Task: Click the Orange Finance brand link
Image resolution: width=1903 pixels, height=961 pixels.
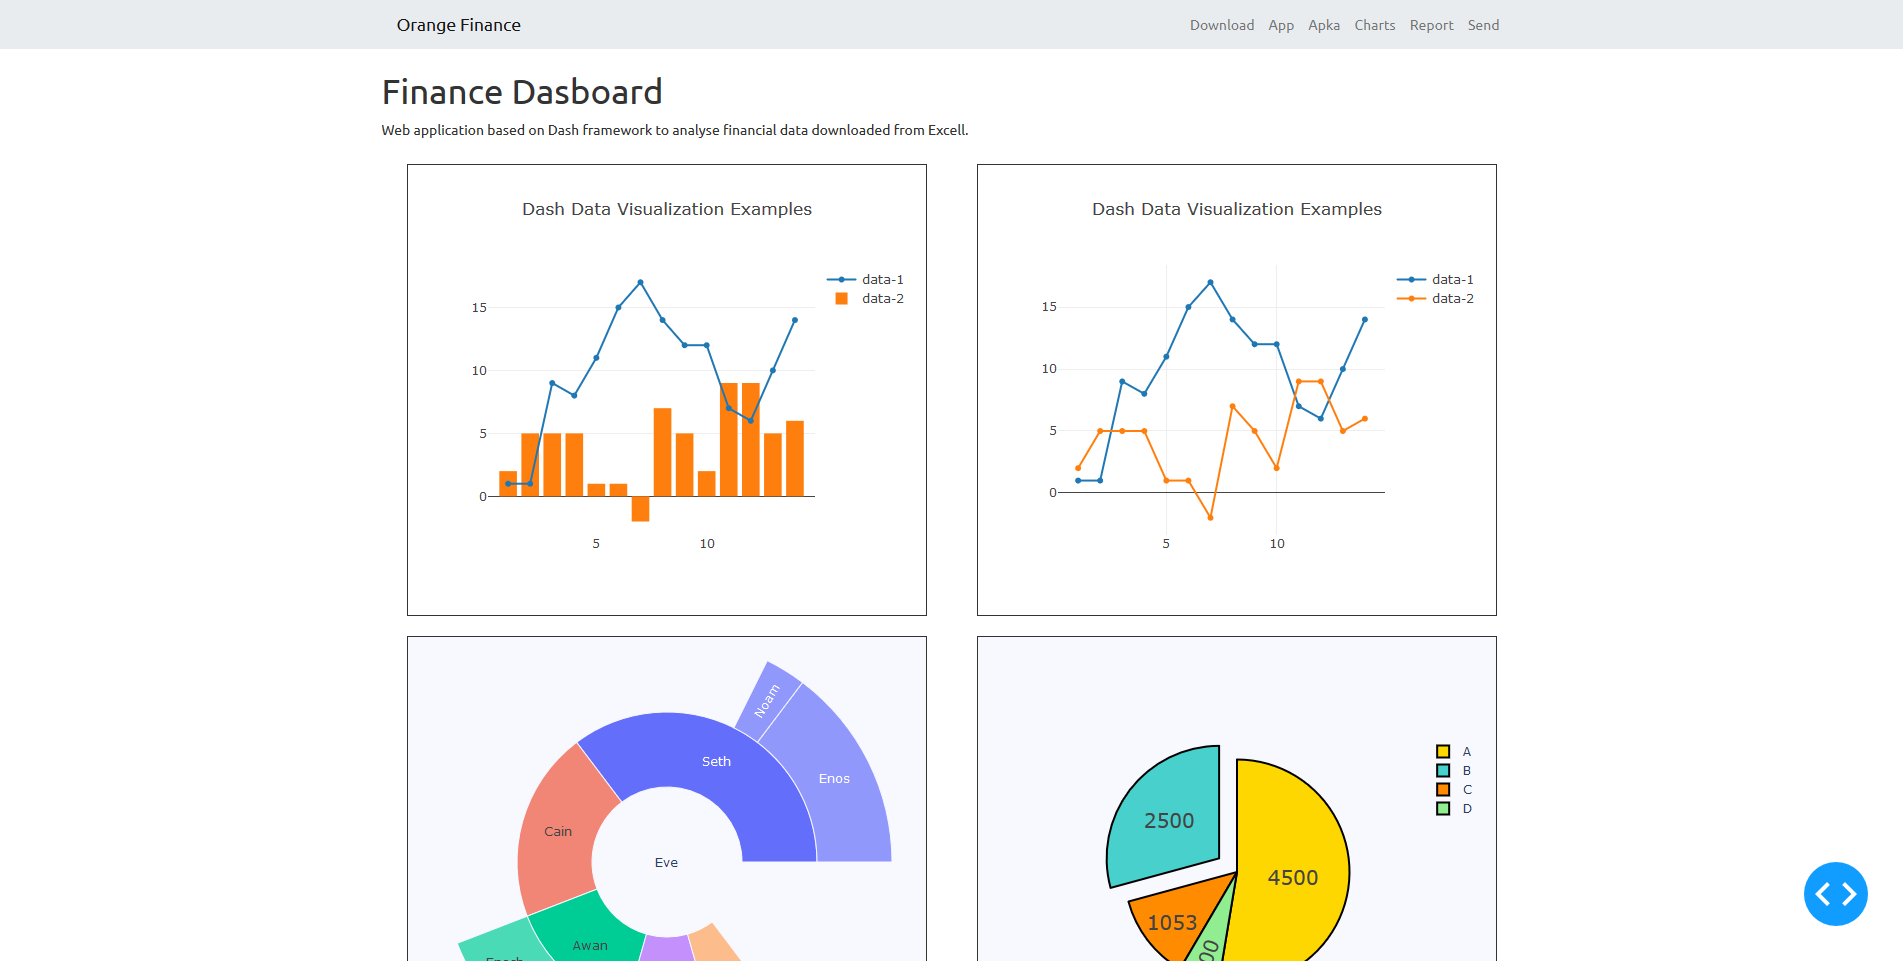Action: pyautogui.click(x=458, y=25)
